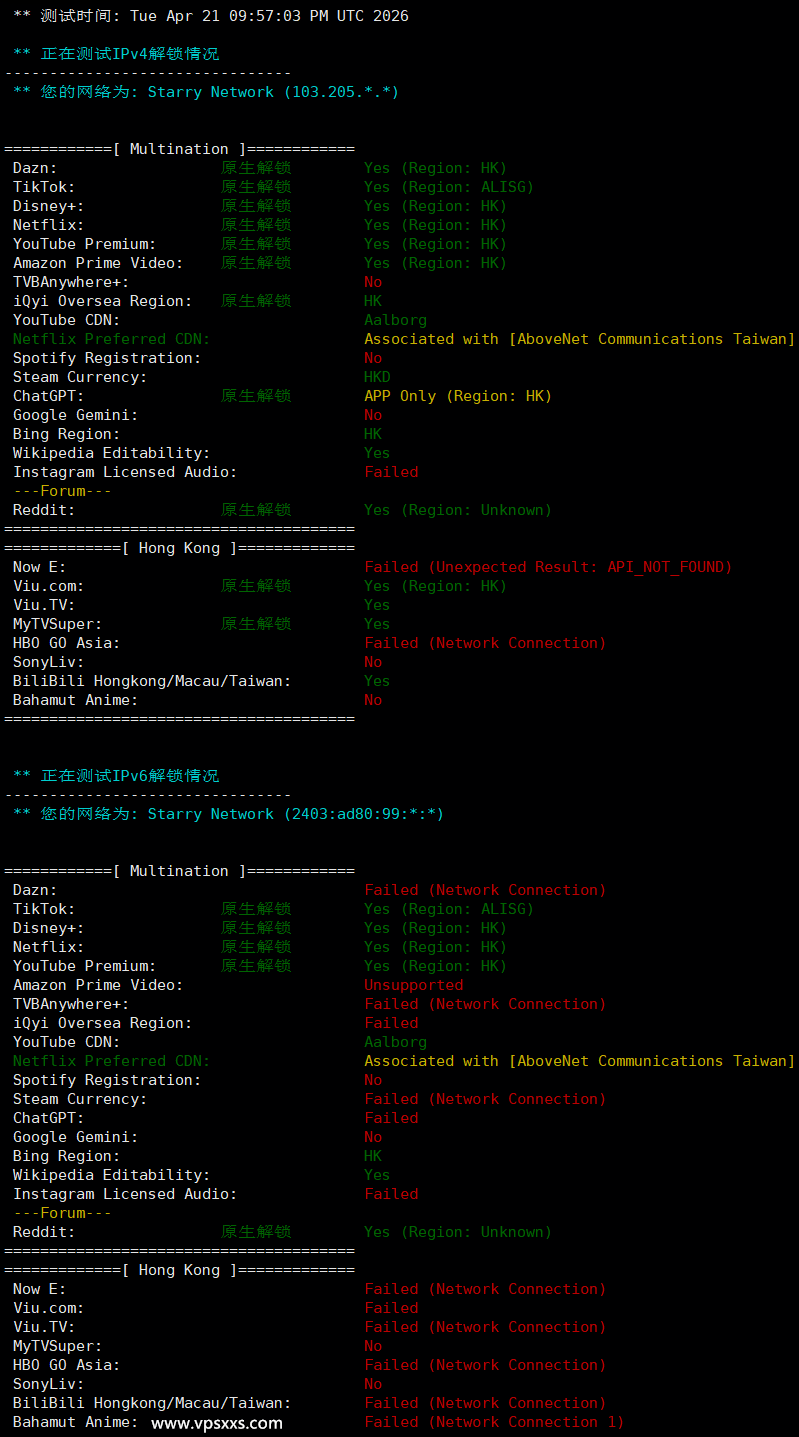This screenshot has height=1437, width=799.
Task: Click TikTok's ALISG region result under IPv4
Action: click(x=448, y=187)
